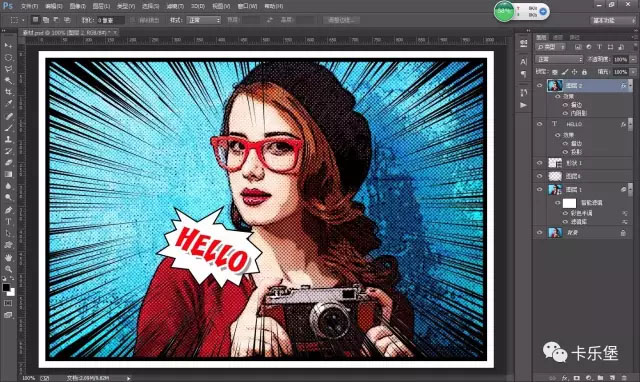Toggle smart filters visibility on 图层 1
640x382 pixels.
coord(558,202)
